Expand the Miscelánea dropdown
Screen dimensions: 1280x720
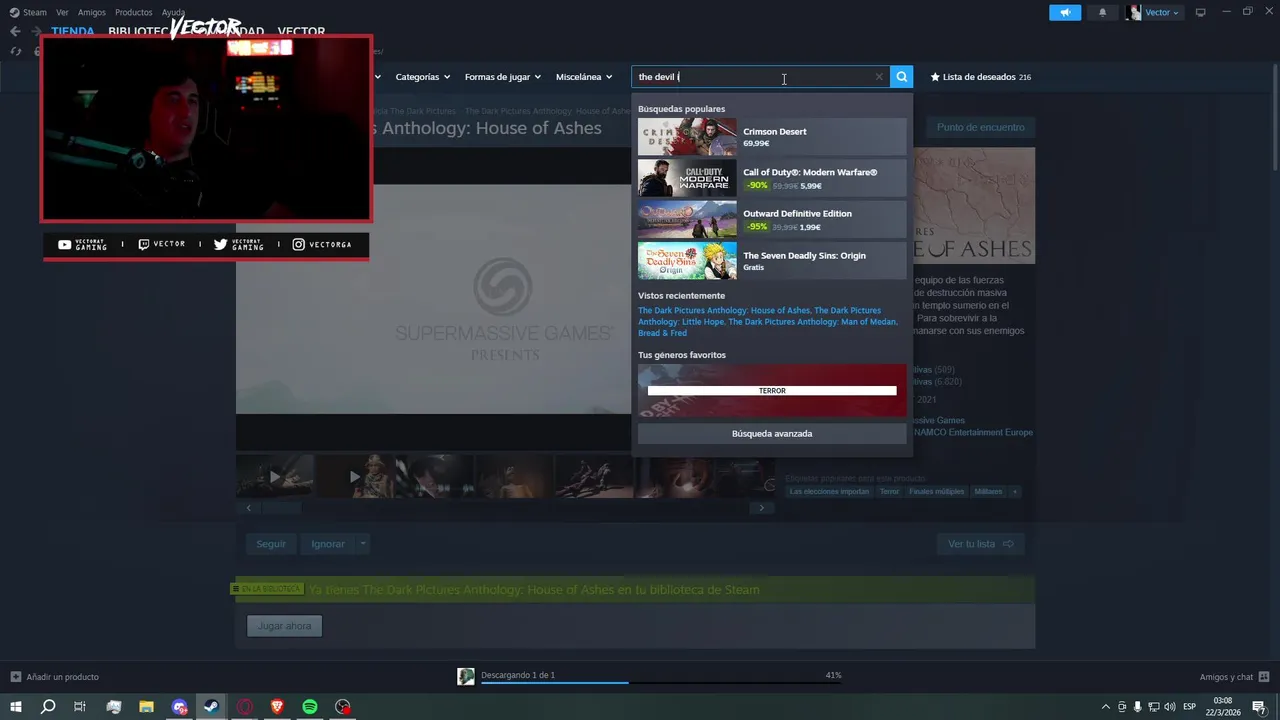(584, 77)
